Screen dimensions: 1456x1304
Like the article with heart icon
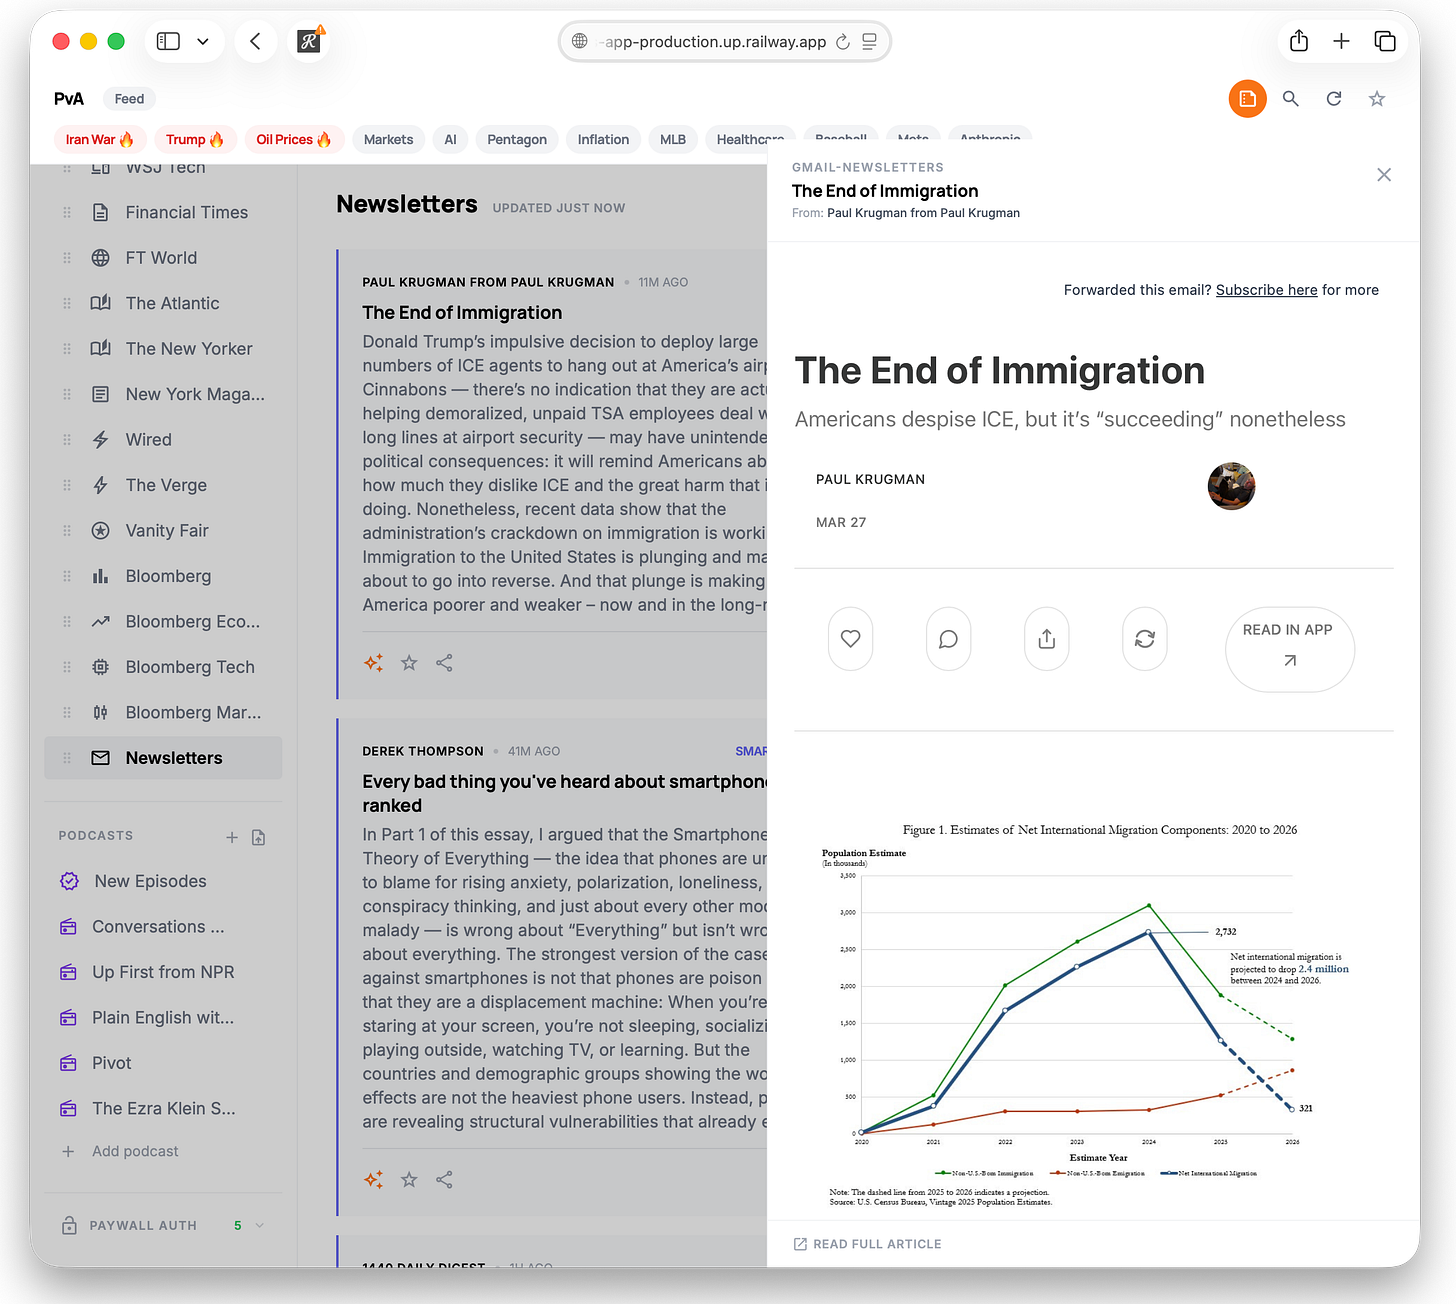850,639
